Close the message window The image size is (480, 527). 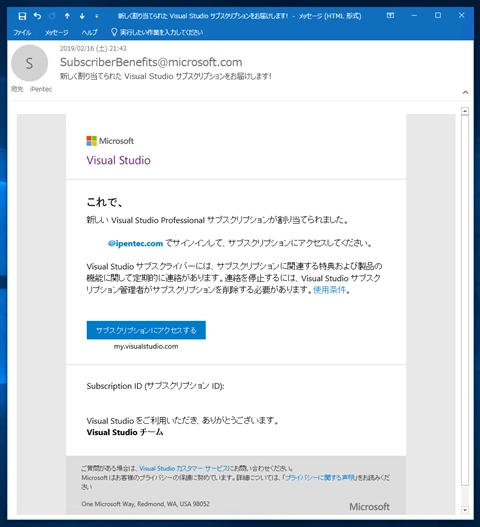[x=462, y=15]
